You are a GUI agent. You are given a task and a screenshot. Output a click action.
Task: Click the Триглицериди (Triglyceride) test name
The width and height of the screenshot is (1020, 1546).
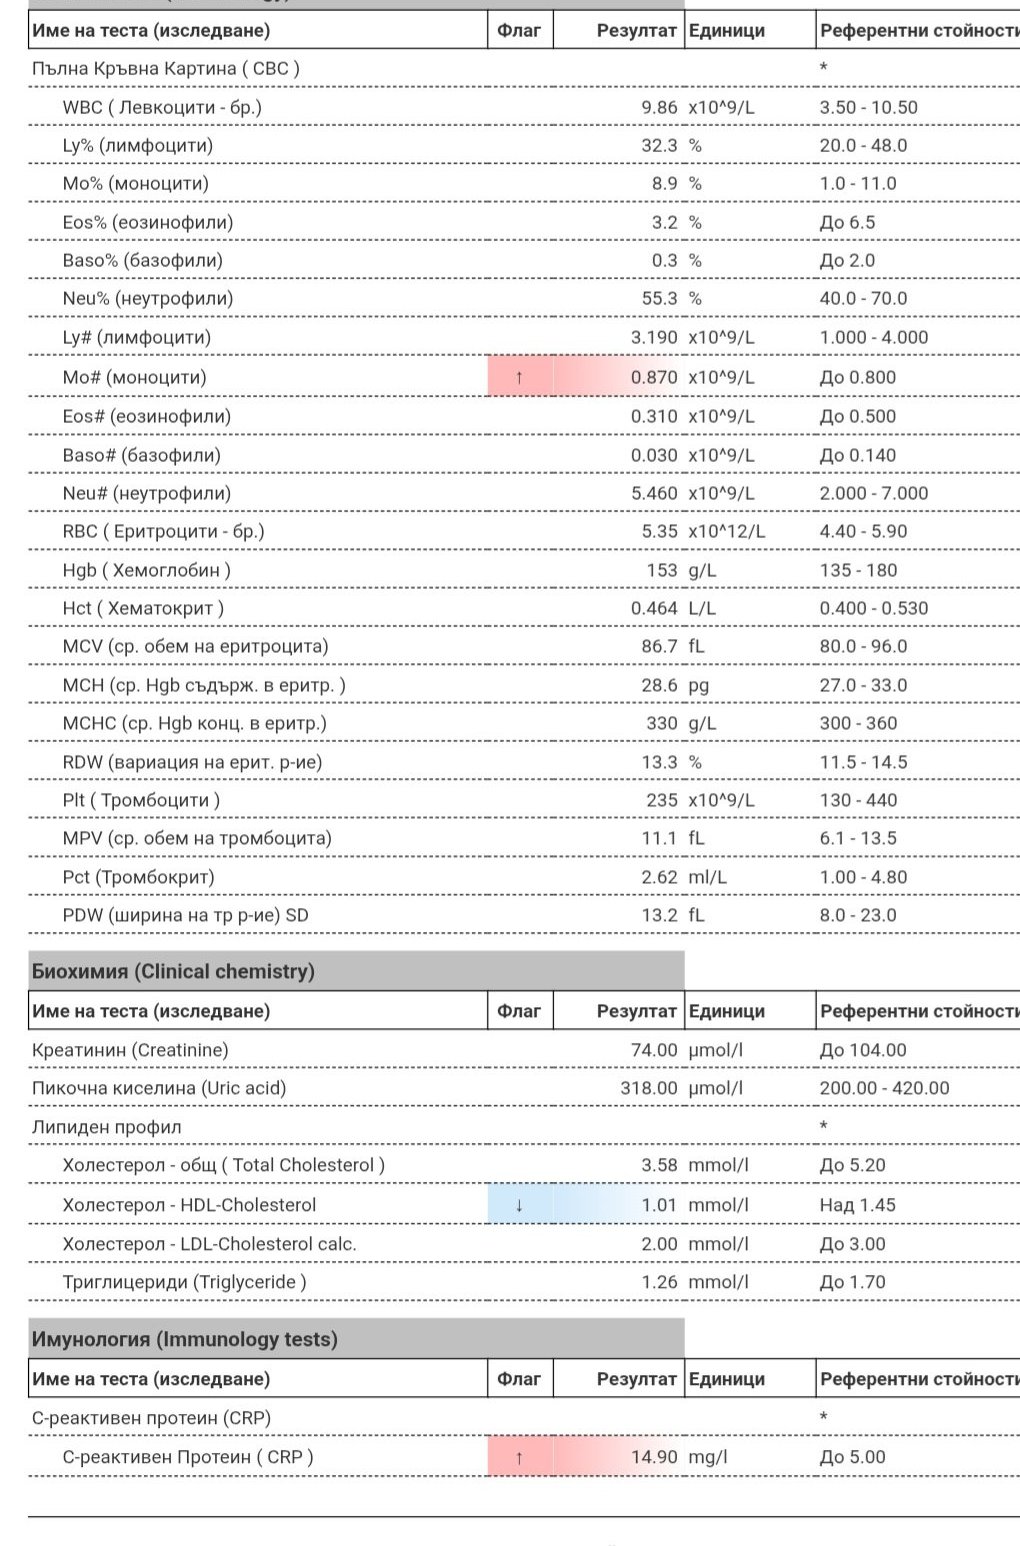click(184, 1282)
